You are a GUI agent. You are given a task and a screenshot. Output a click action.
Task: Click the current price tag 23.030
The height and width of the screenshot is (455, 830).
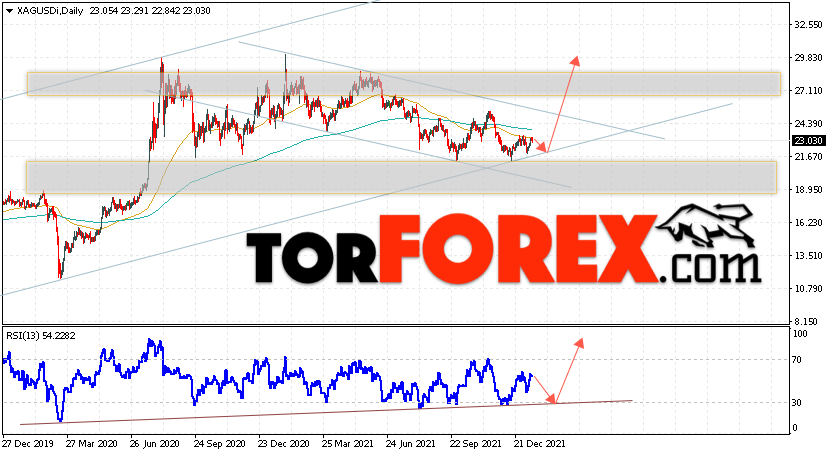[808, 141]
